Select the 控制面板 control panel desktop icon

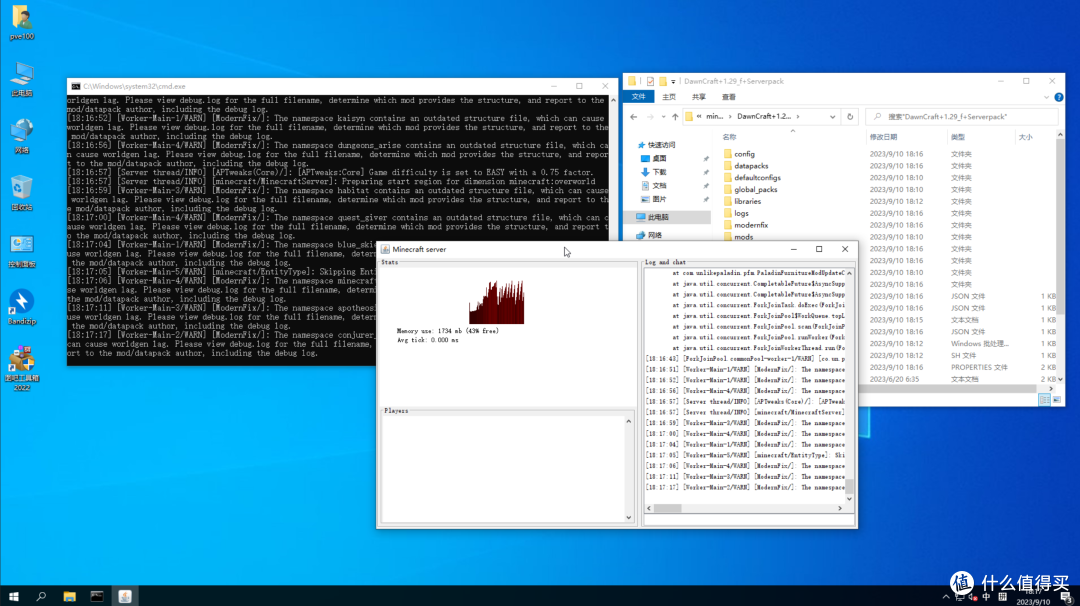coord(22,250)
